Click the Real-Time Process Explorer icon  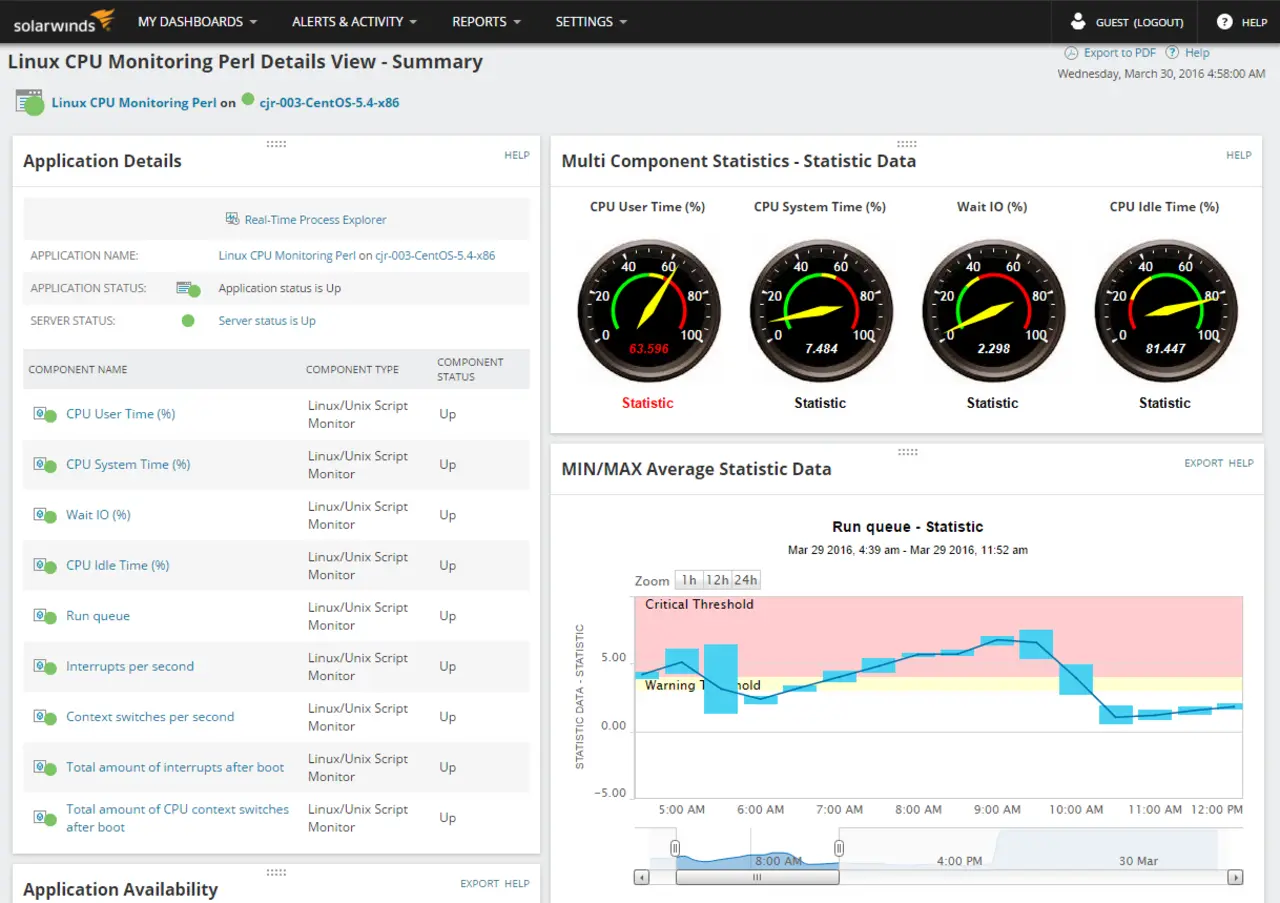232,220
